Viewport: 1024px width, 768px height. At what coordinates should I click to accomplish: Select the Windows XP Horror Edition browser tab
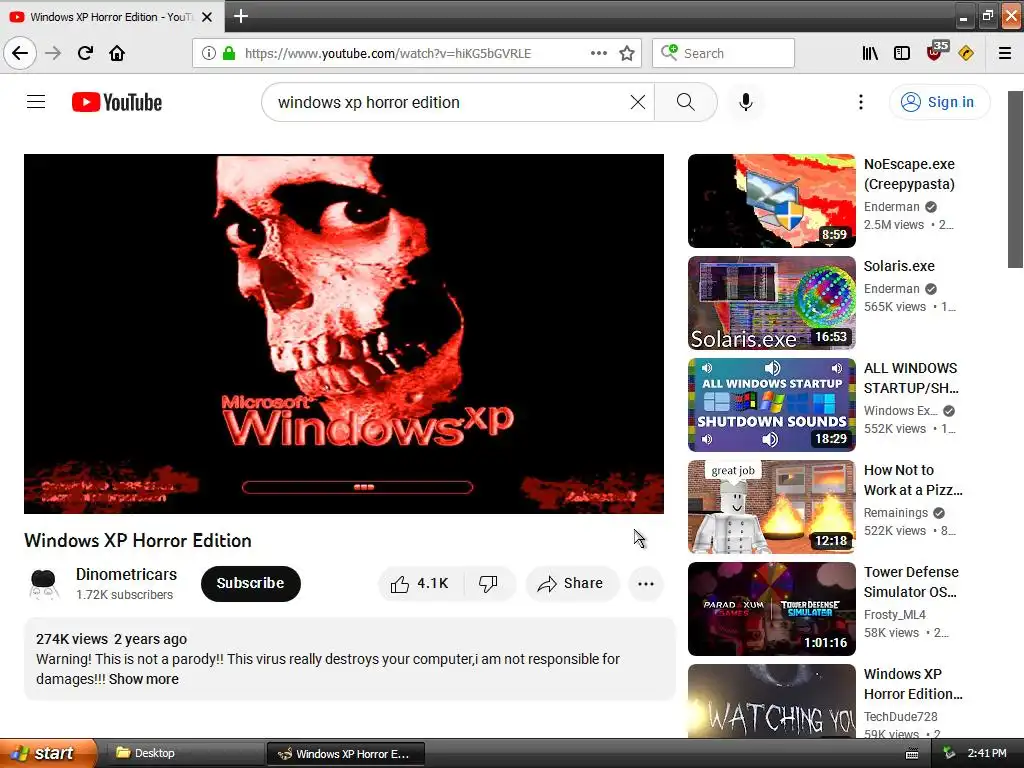point(111,16)
